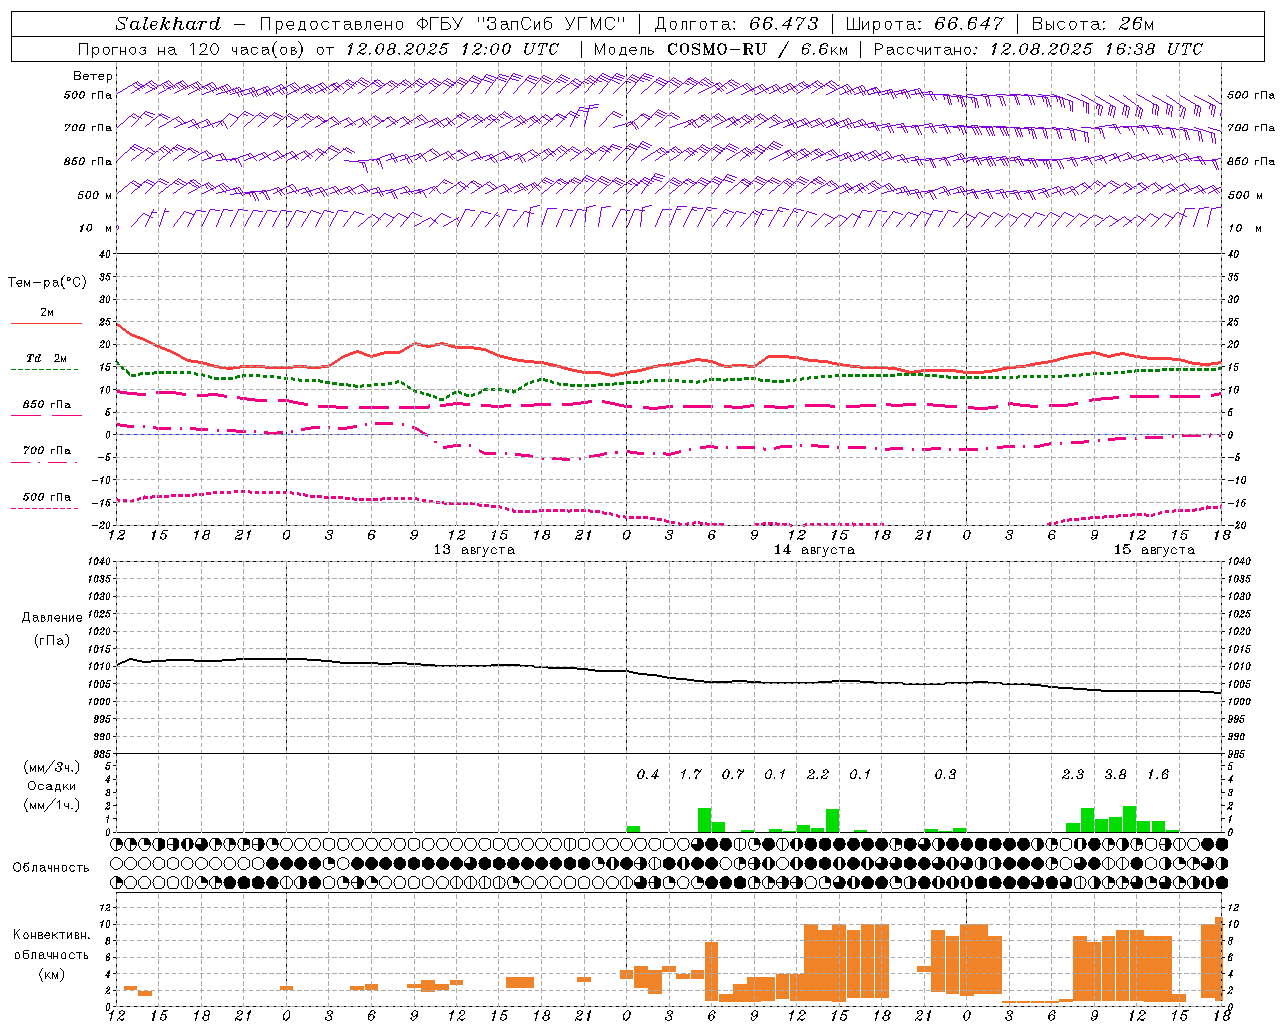Click the Широта: 66.647 latitude value

[x=925, y=24]
